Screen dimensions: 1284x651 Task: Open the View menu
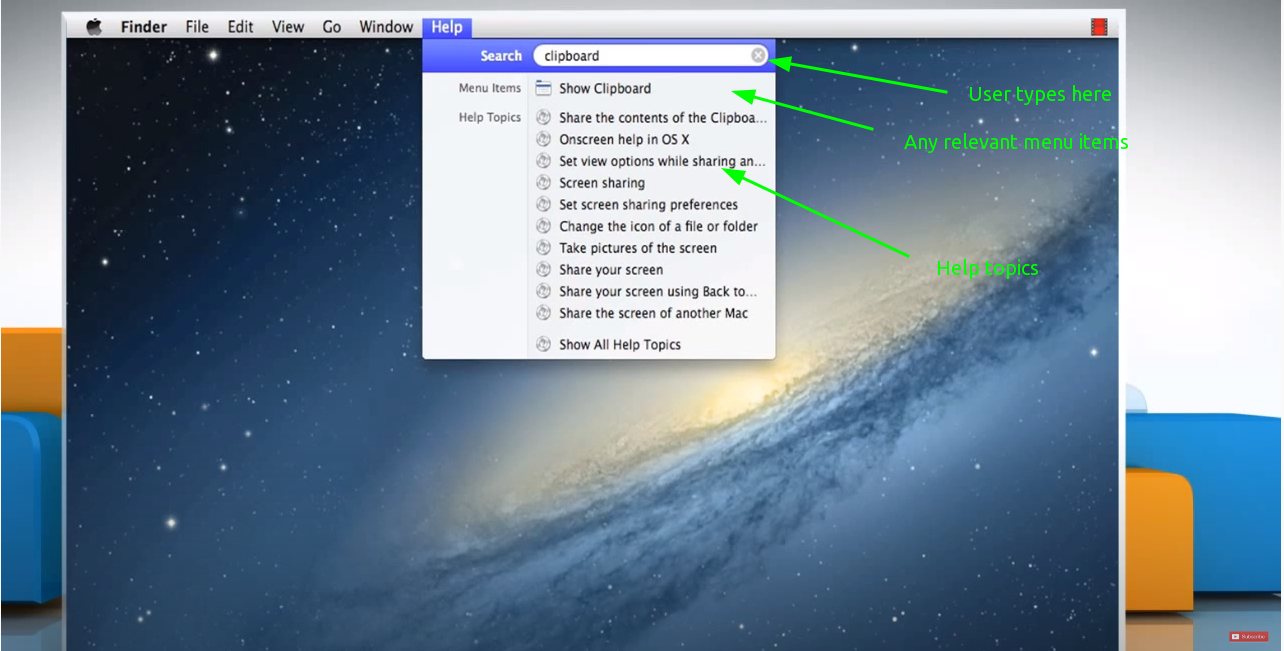[x=288, y=27]
